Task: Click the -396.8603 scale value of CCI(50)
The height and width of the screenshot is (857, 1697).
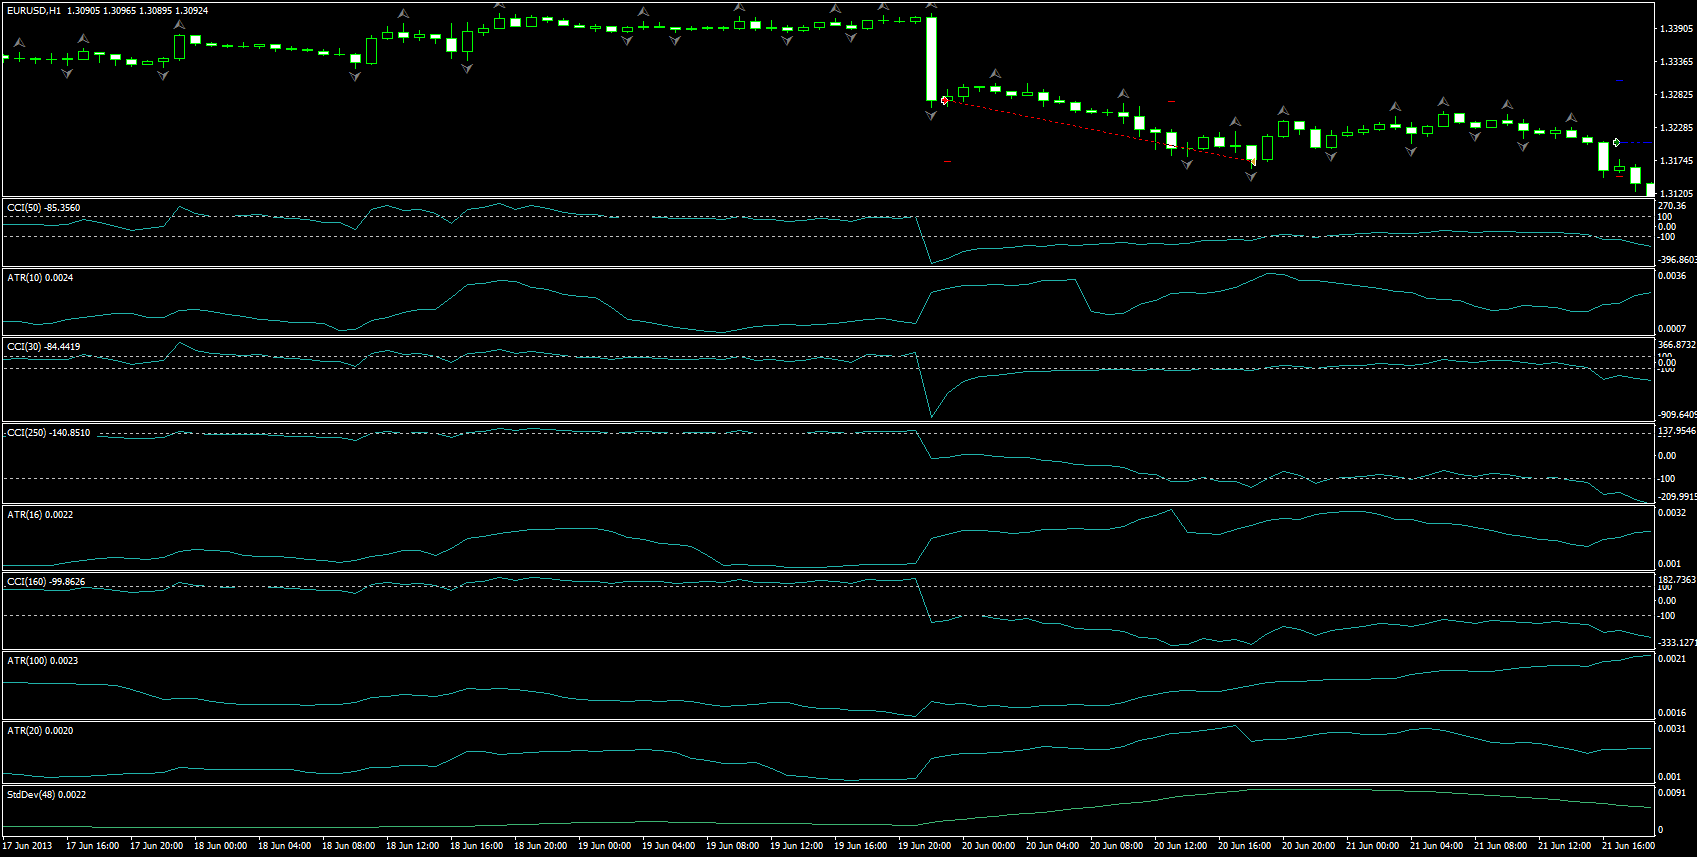Action: [1677, 260]
